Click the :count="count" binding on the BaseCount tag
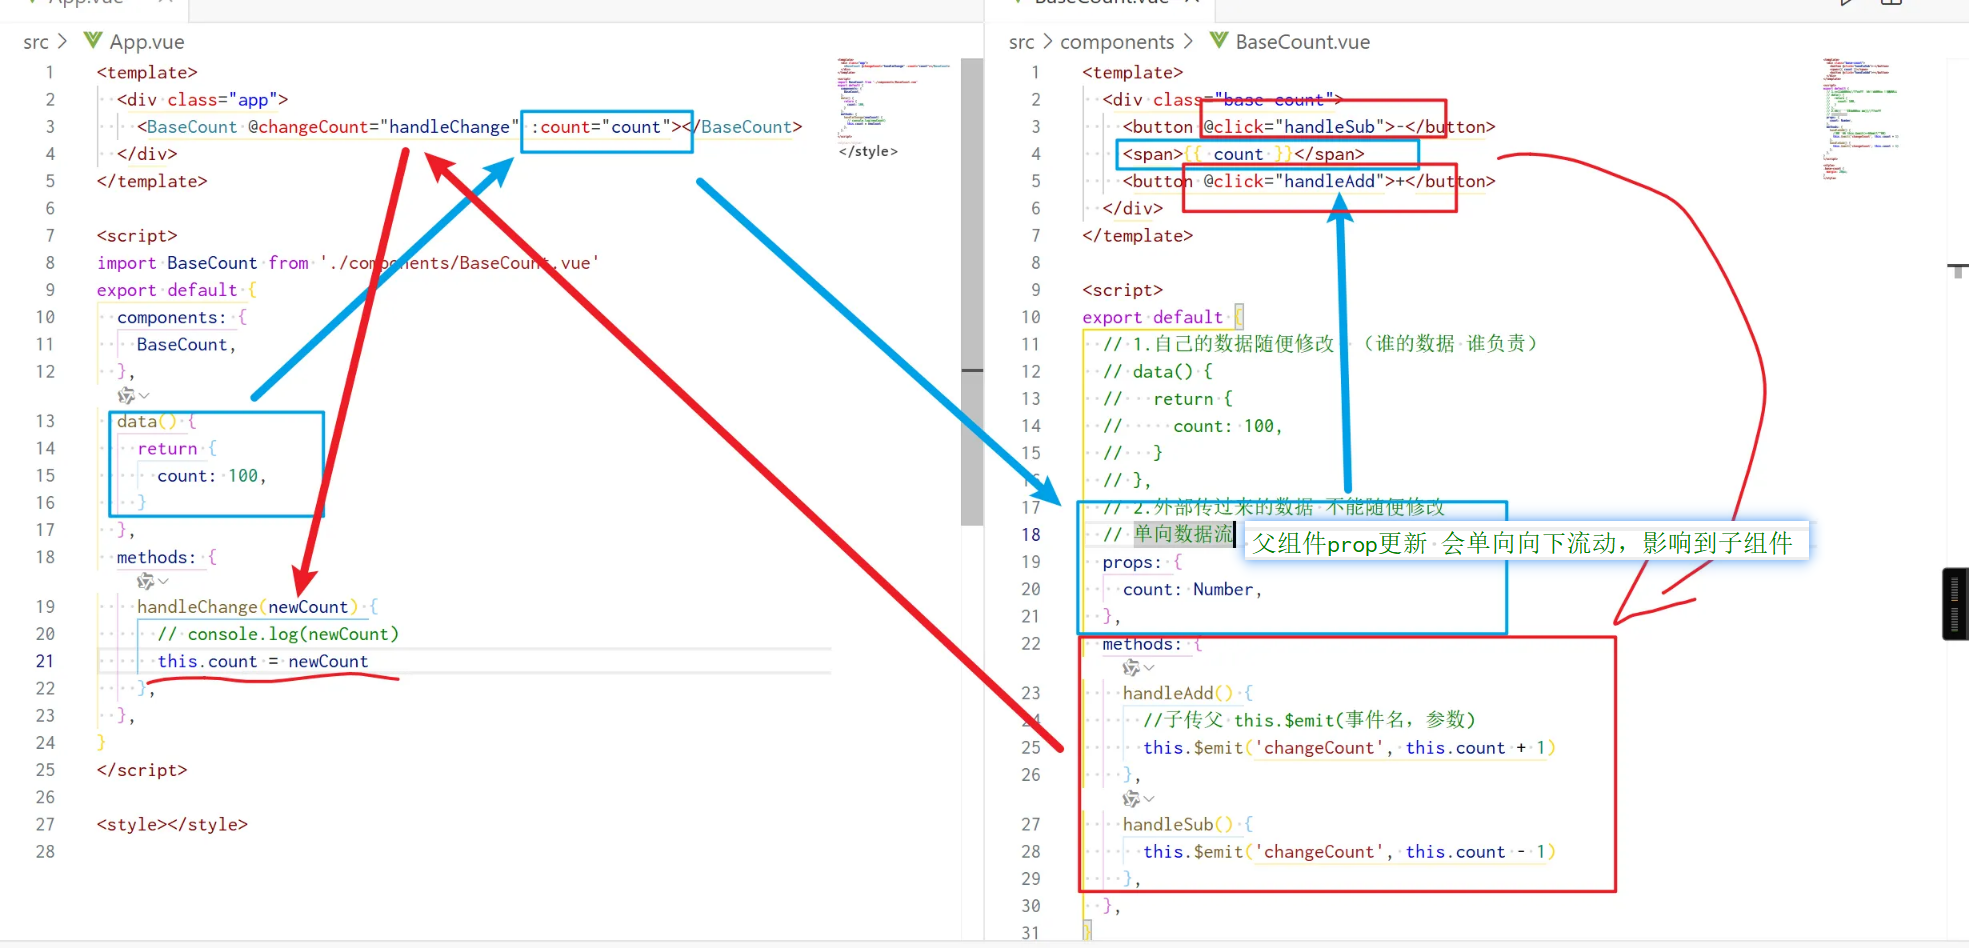This screenshot has height=948, width=1969. (600, 127)
